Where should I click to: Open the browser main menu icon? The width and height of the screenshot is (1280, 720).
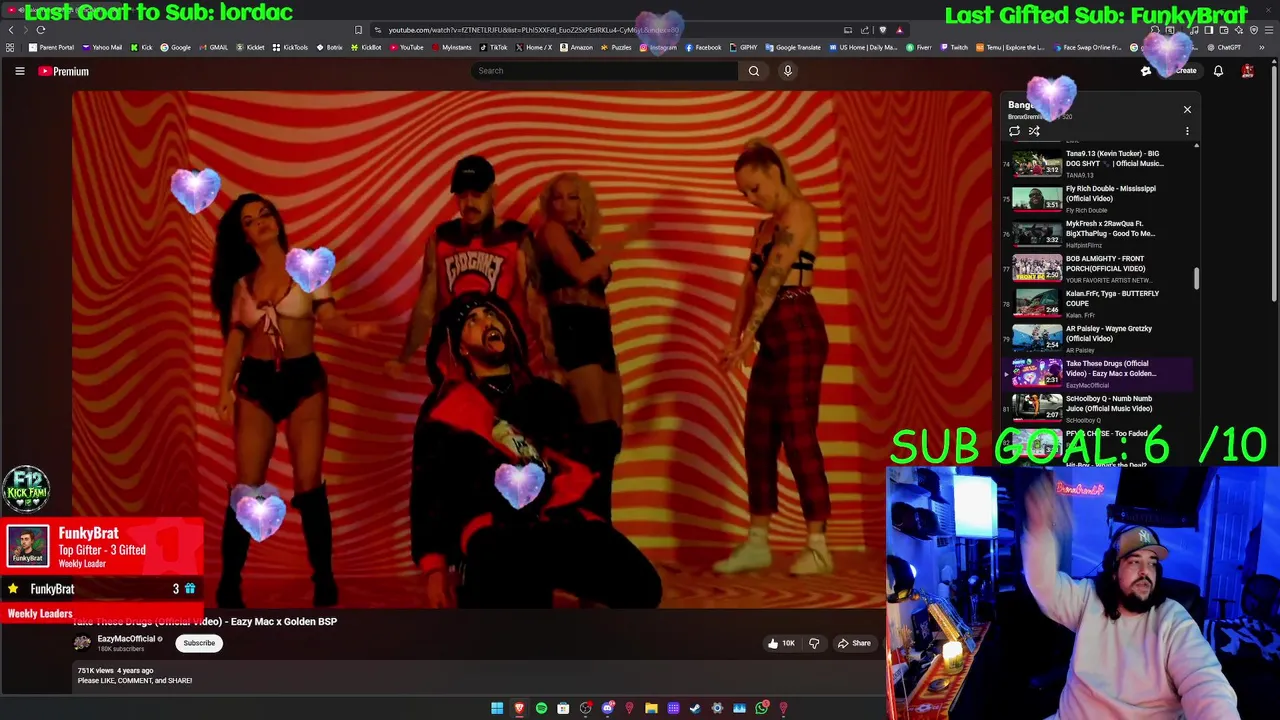pyautogui.click(x=1269, y=30)
